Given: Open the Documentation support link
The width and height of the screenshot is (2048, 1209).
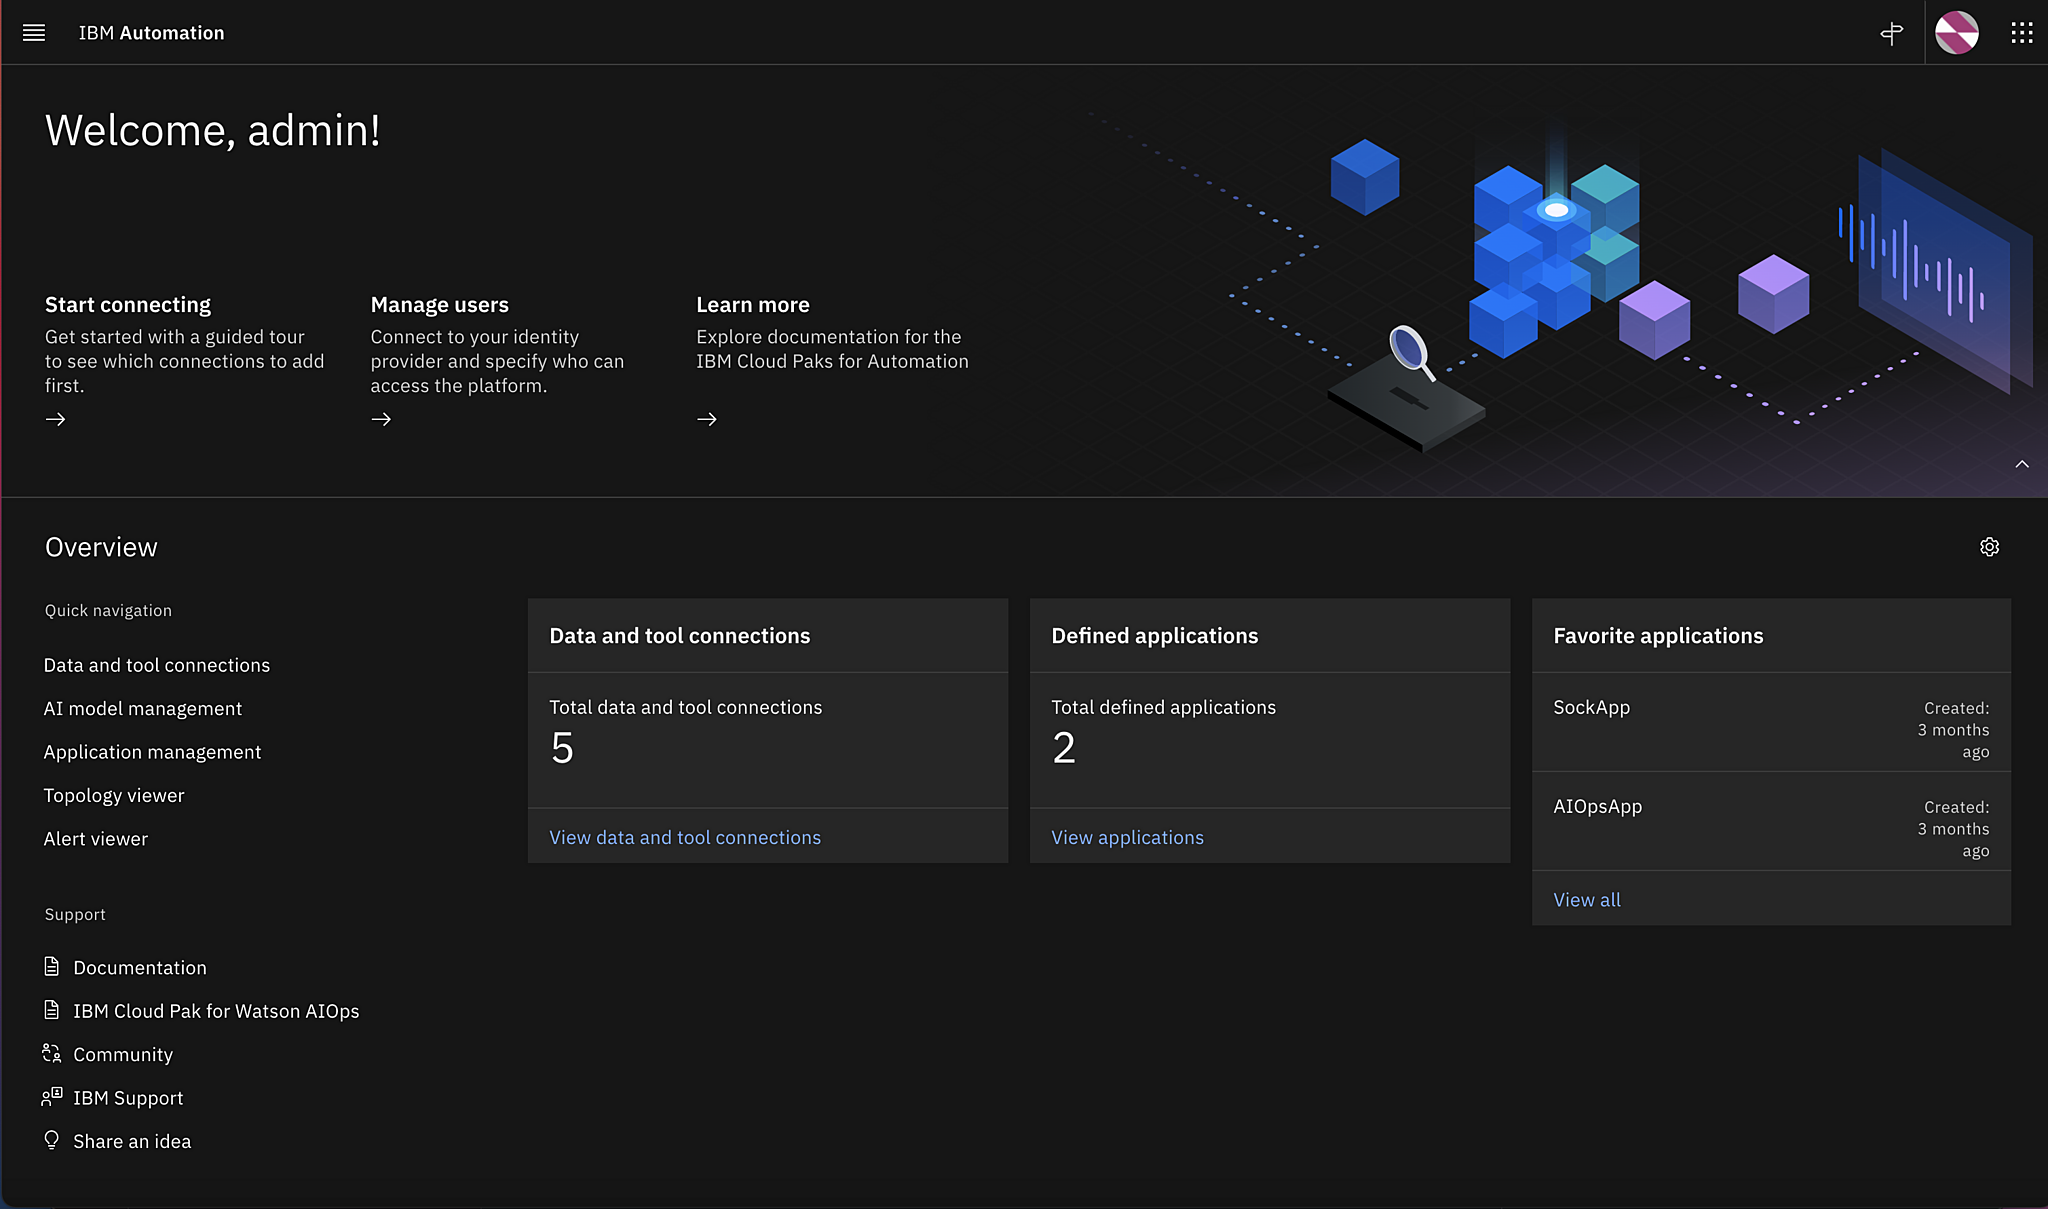Looking at the screenshot, I should pyautogui.click(x=140, y=967).
